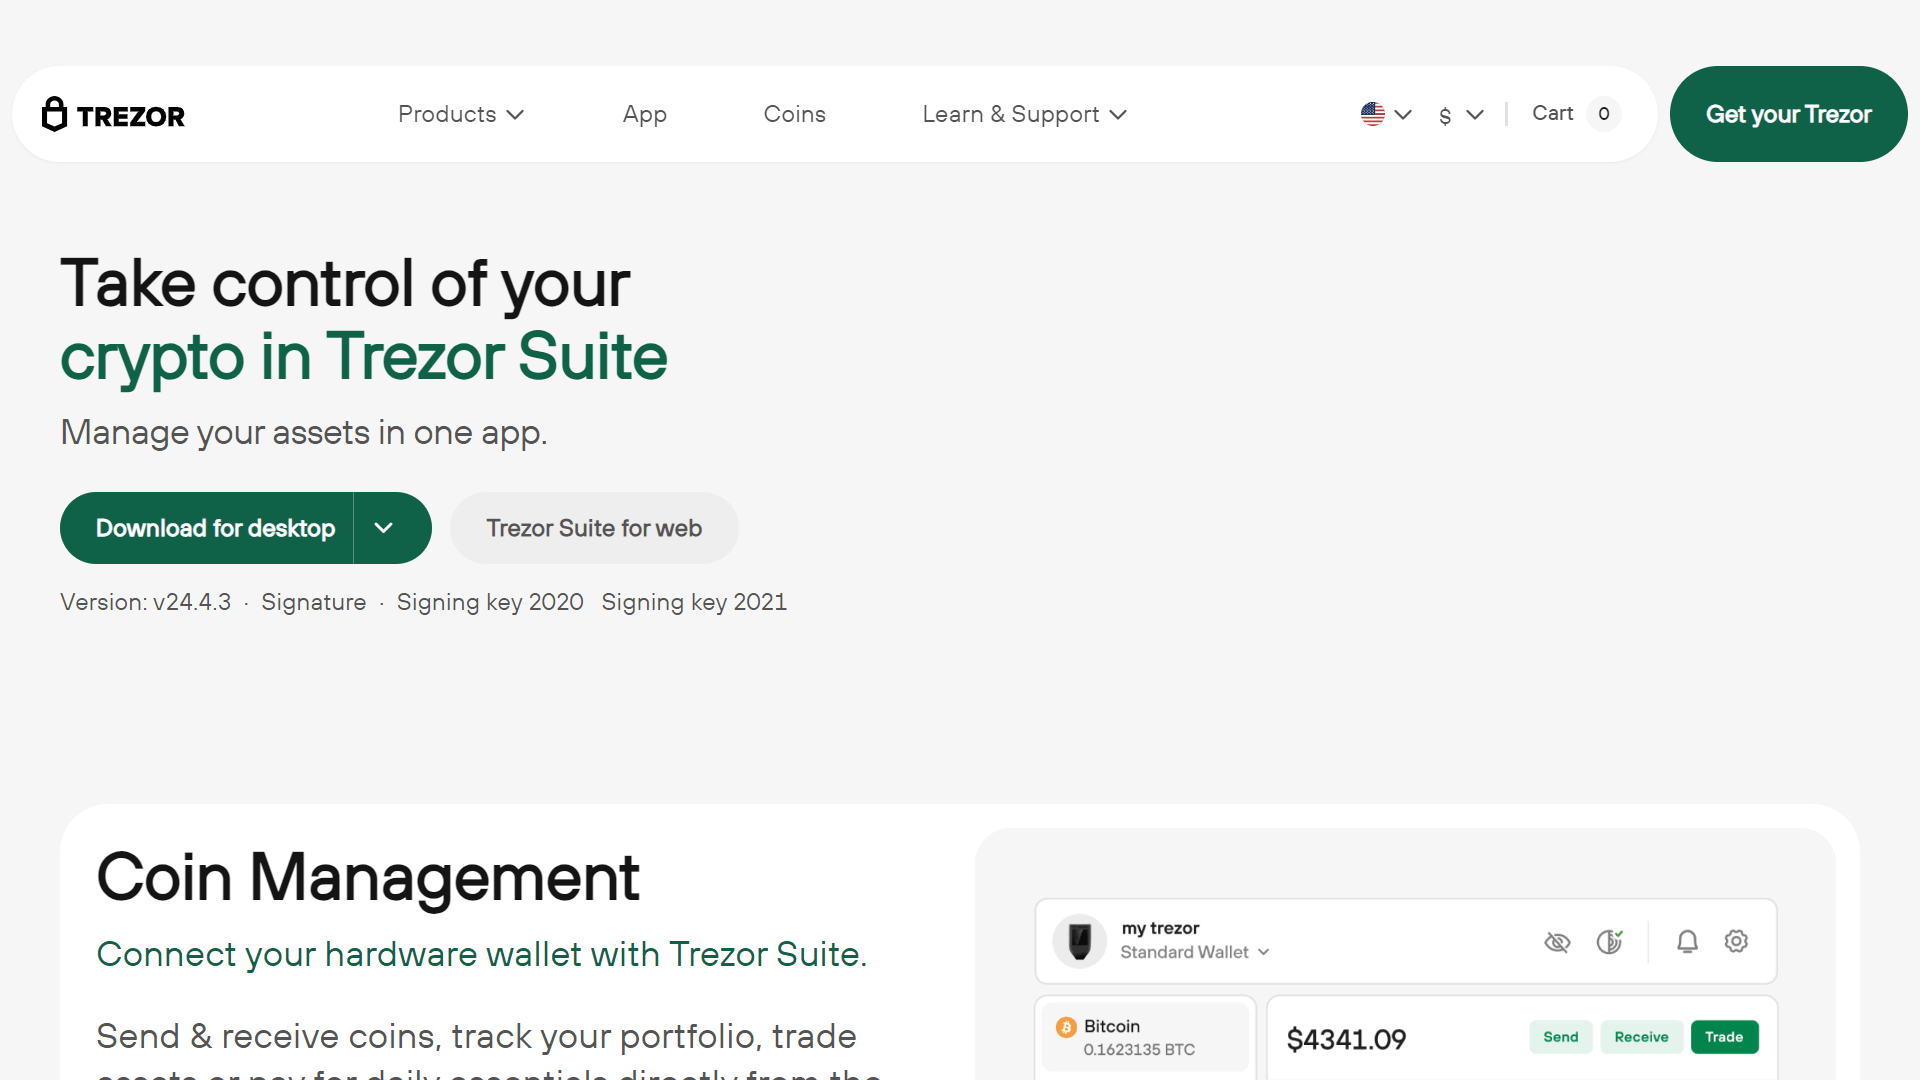Click the Signing key 2021 link
This screenshot has height=1080, width=1920.
pyautogui.click(x=694, y=602)
